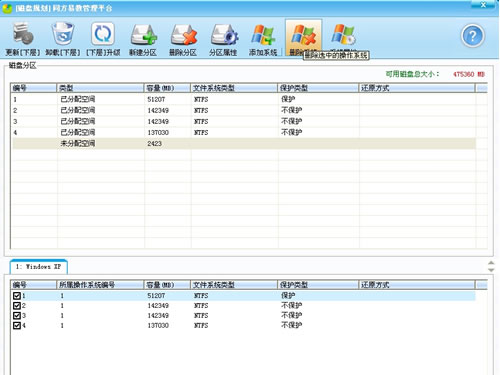Click the tab scroll down arrow
This screenshot has height=375, width=500.
click(x=491, y=270)
